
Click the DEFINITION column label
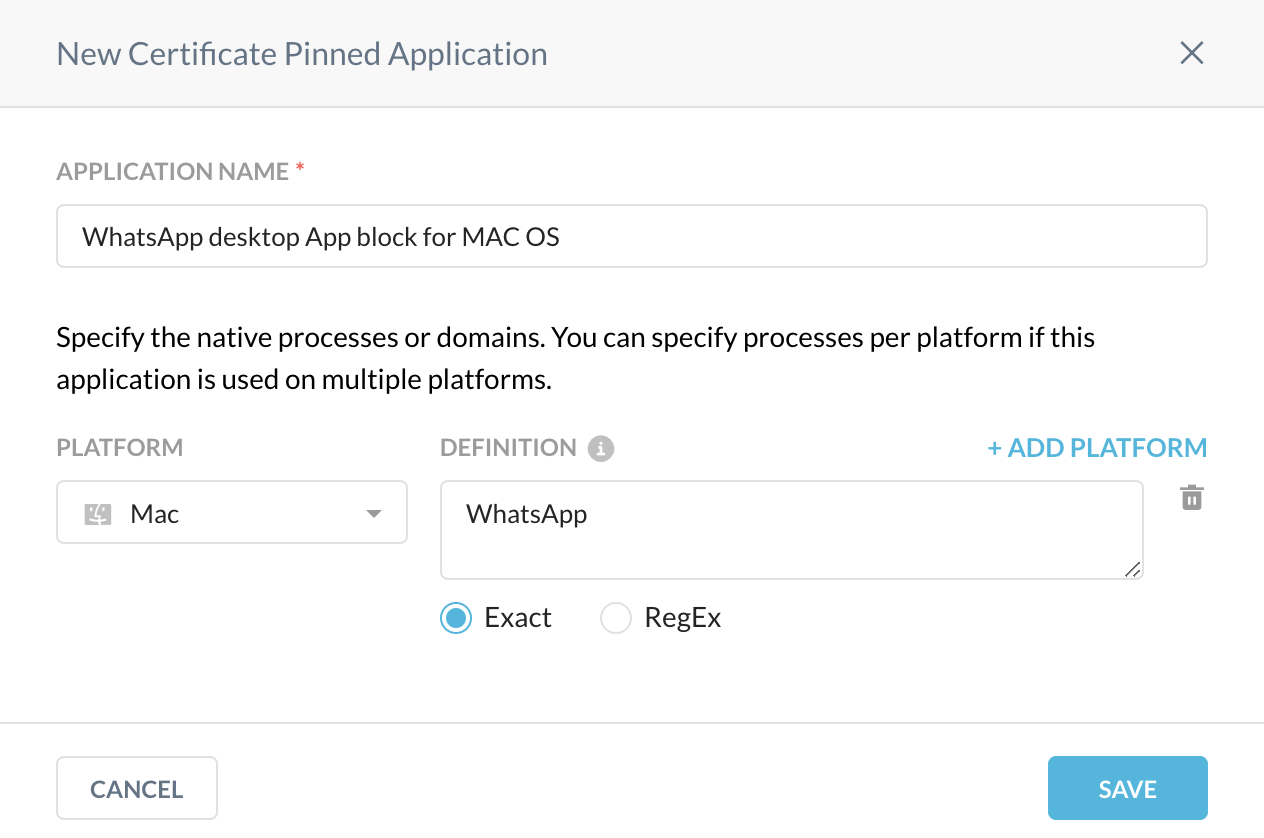[x=508, y=448]
